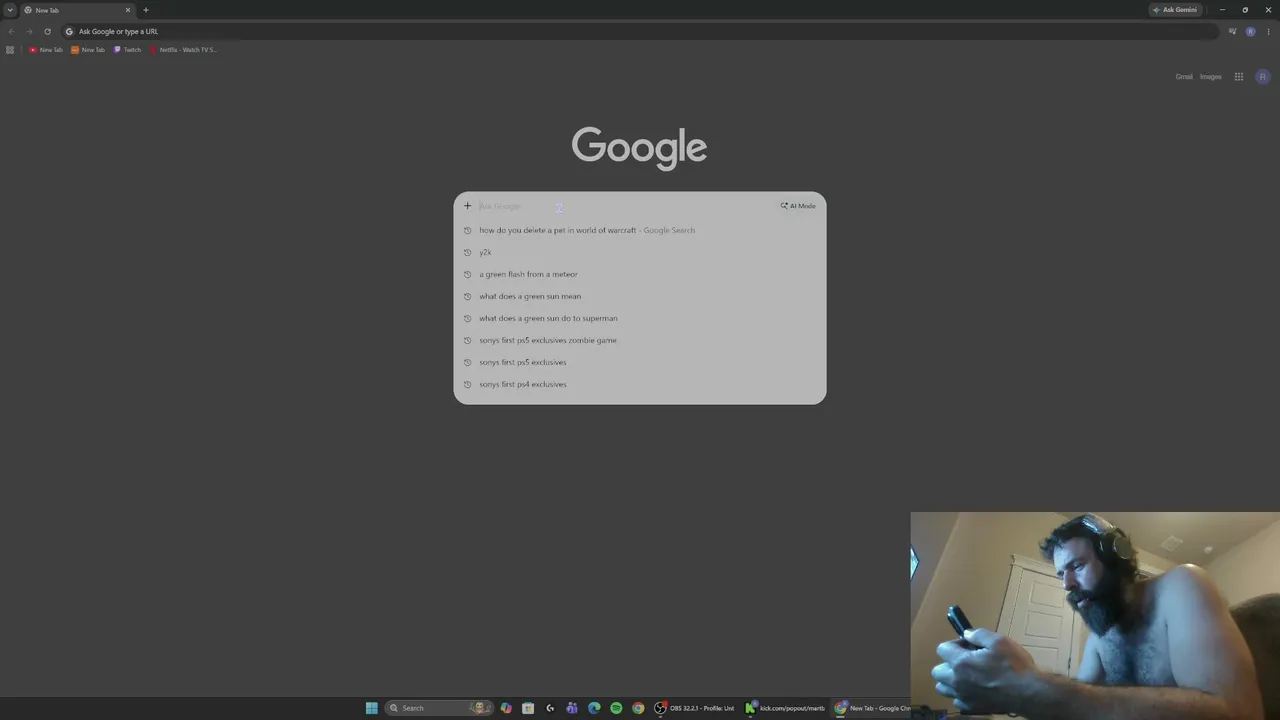Select suggestion about deleting a WoW pet

pyautogui.click(x=640, y=230)
